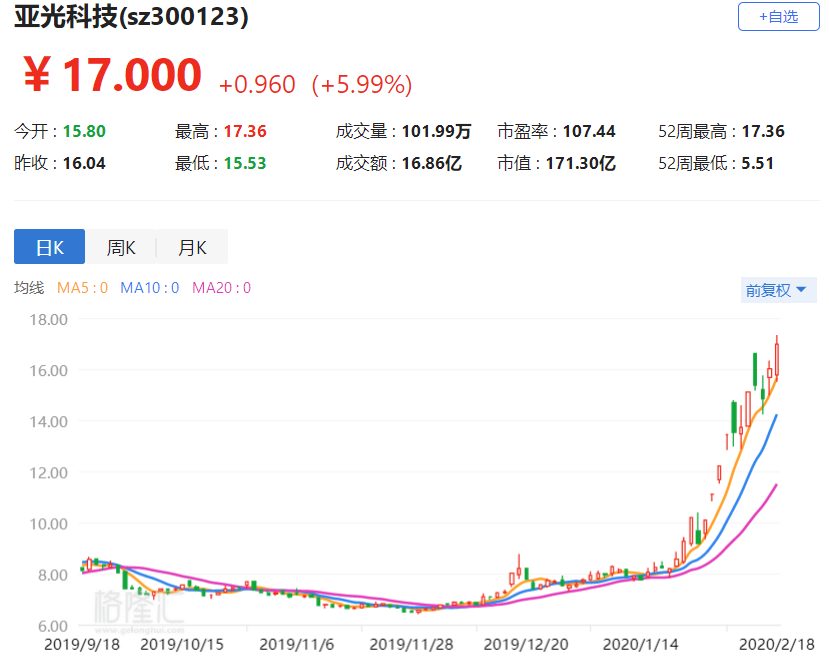829x659 pixels.
Task: Click the price change +0.960
Action: pos(257,85)
